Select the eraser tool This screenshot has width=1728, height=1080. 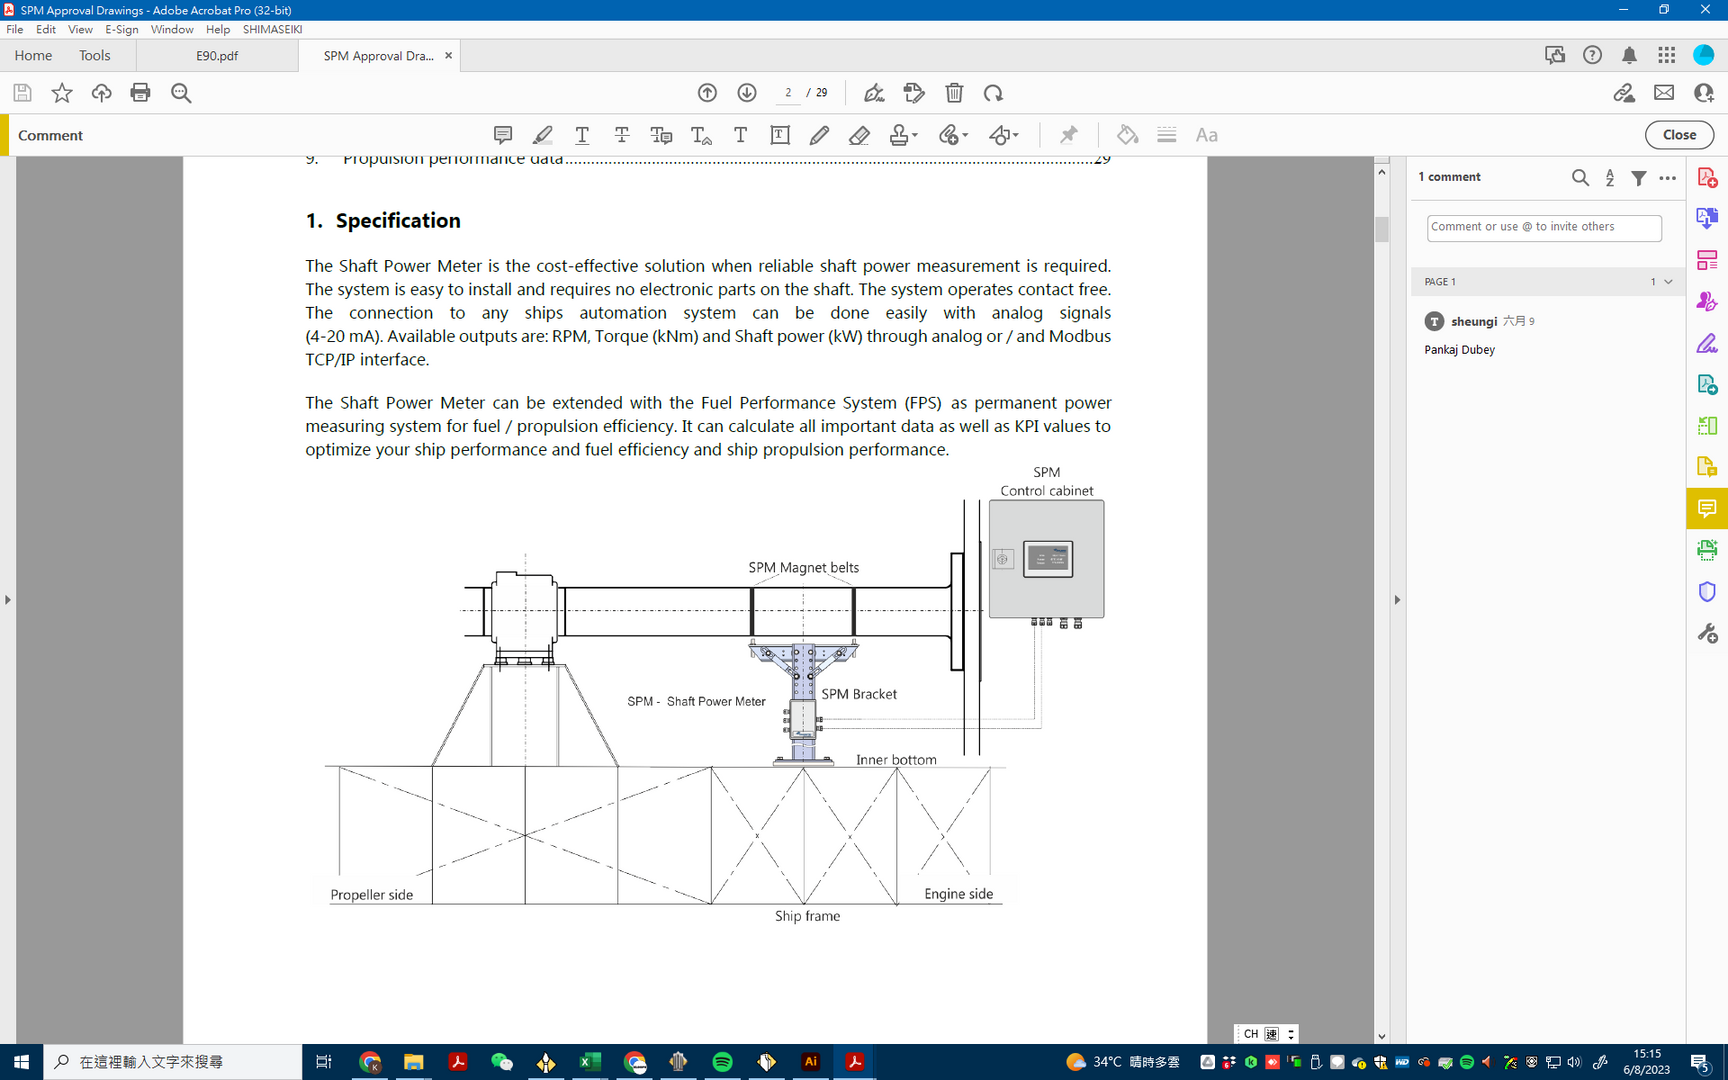(x=859, y=135)
